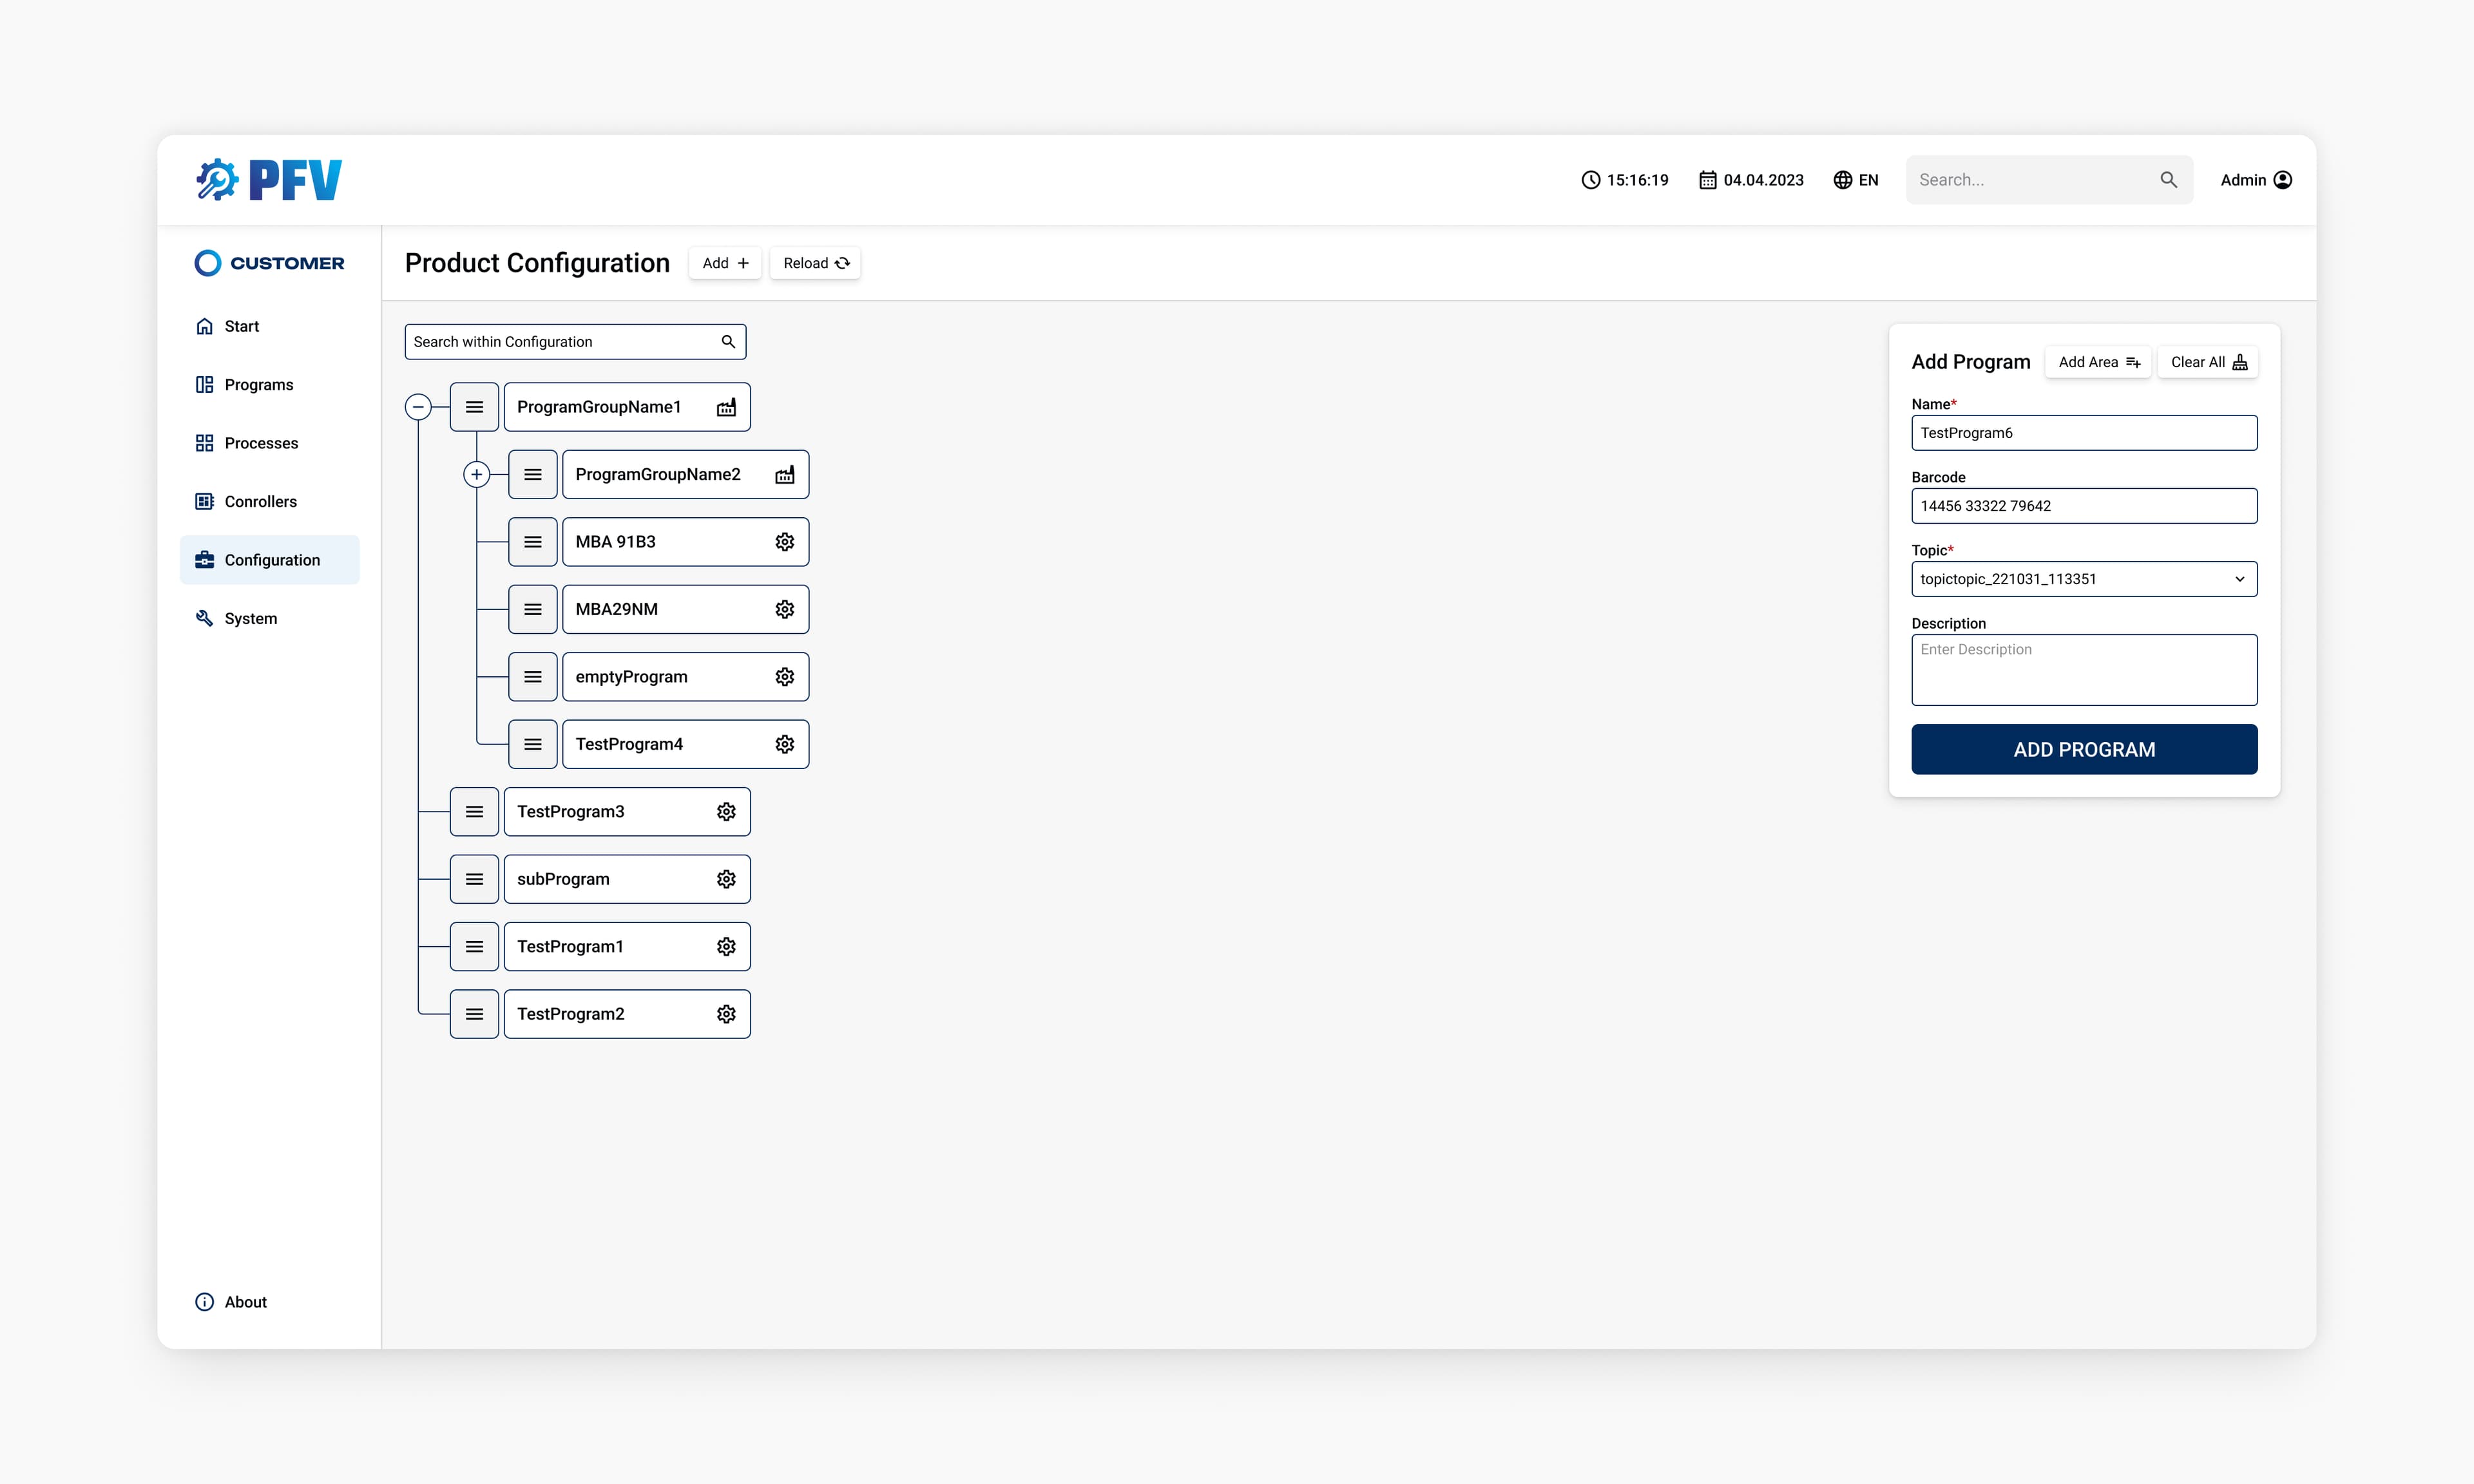This screenshot has width=2474, height=1484.
Task: Click the Name field containing TestProgram6
Action: coord(2084,433)
